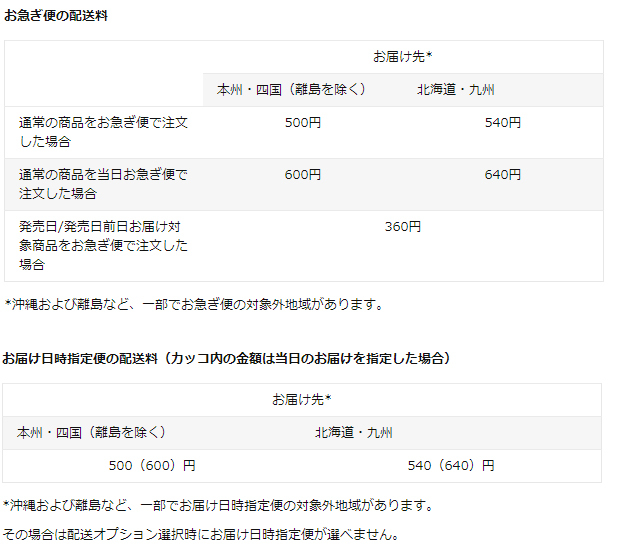
Task: Select the 540円 fee cell
Action: pos(502,123)
